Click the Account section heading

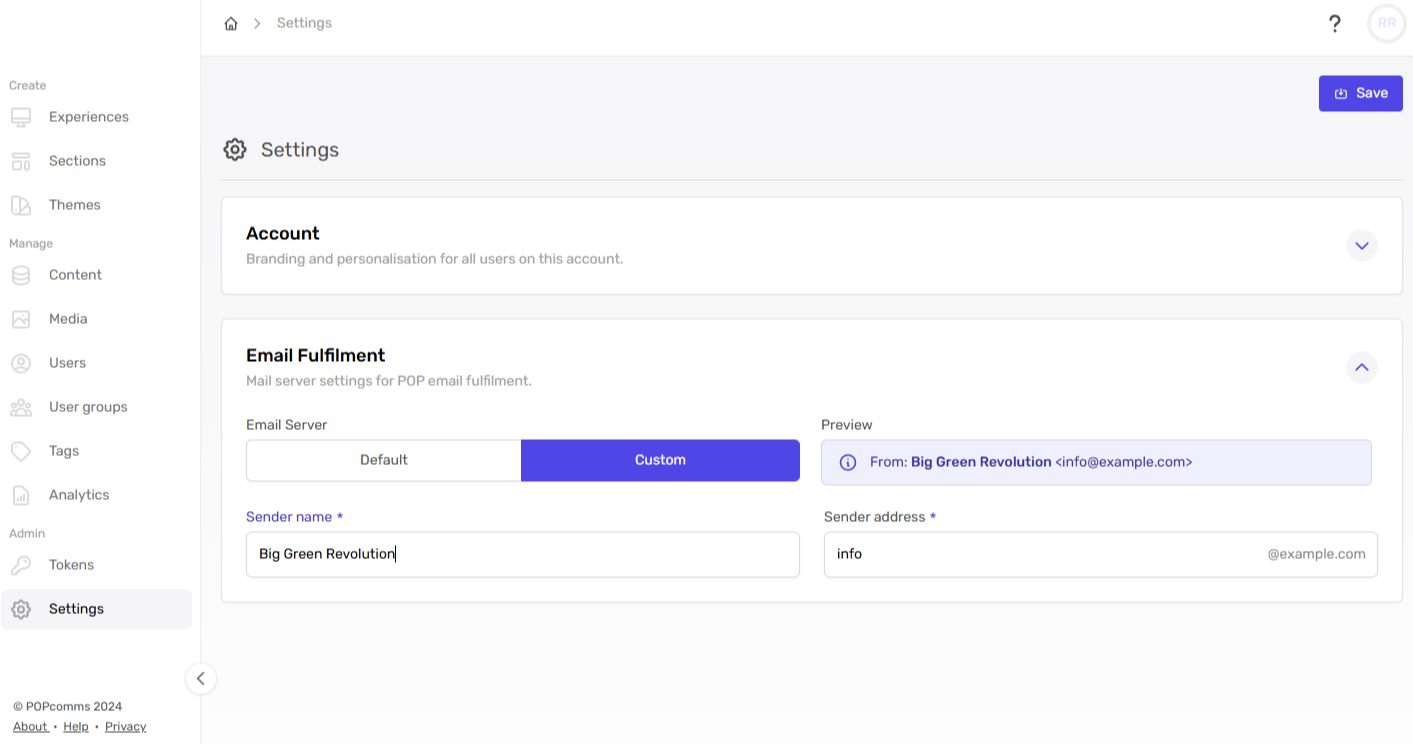283,233
